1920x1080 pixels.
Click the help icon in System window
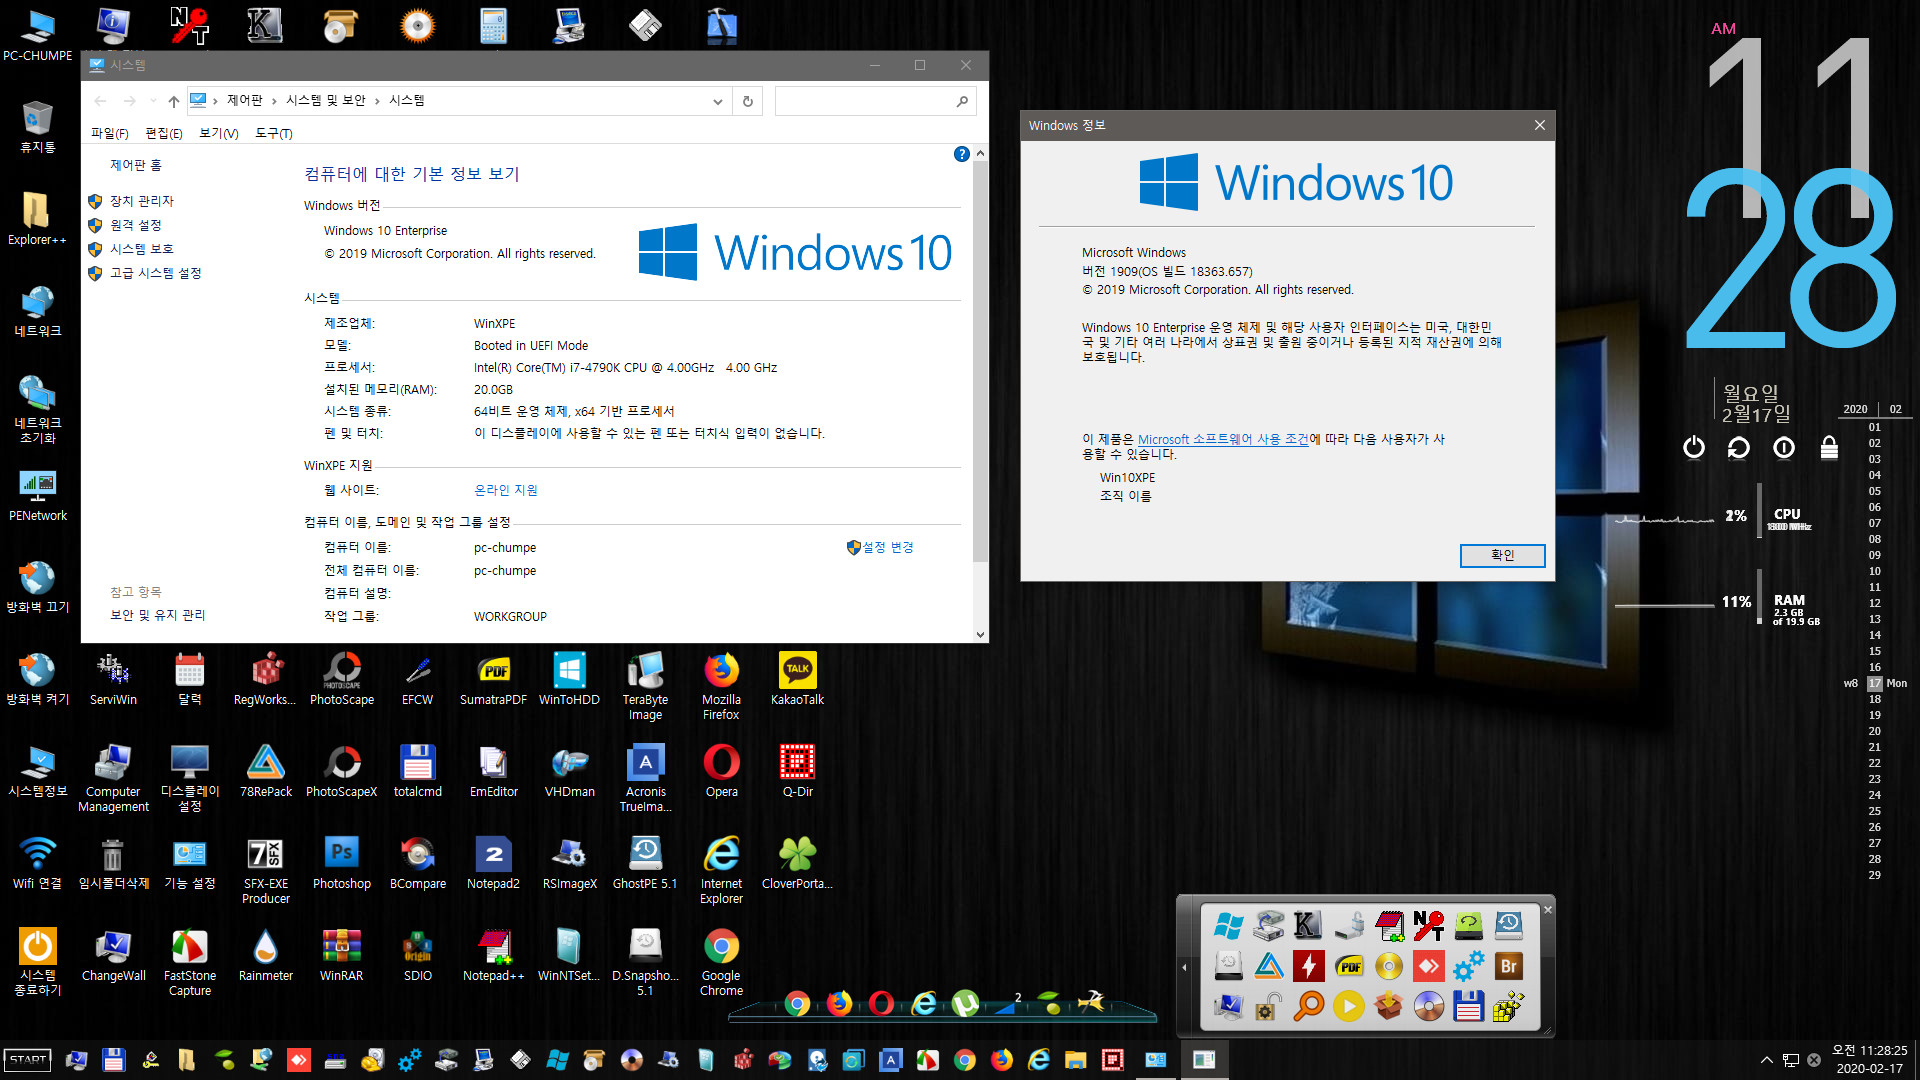(x=961, y=154)
